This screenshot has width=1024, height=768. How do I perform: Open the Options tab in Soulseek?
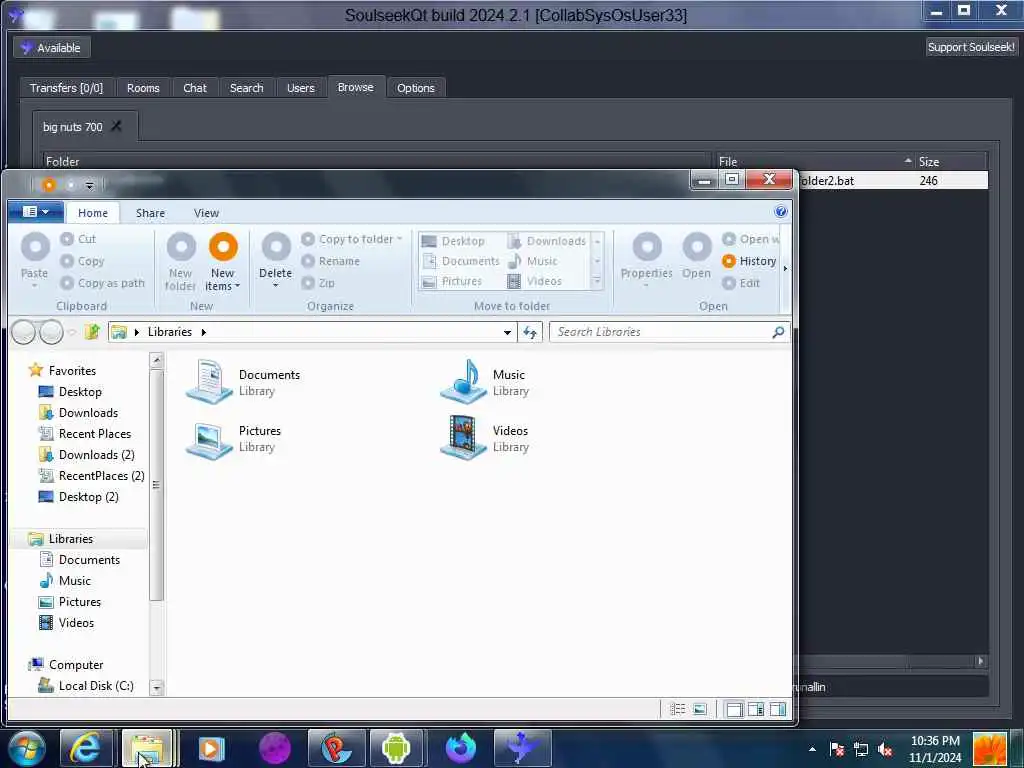[415, 88]
